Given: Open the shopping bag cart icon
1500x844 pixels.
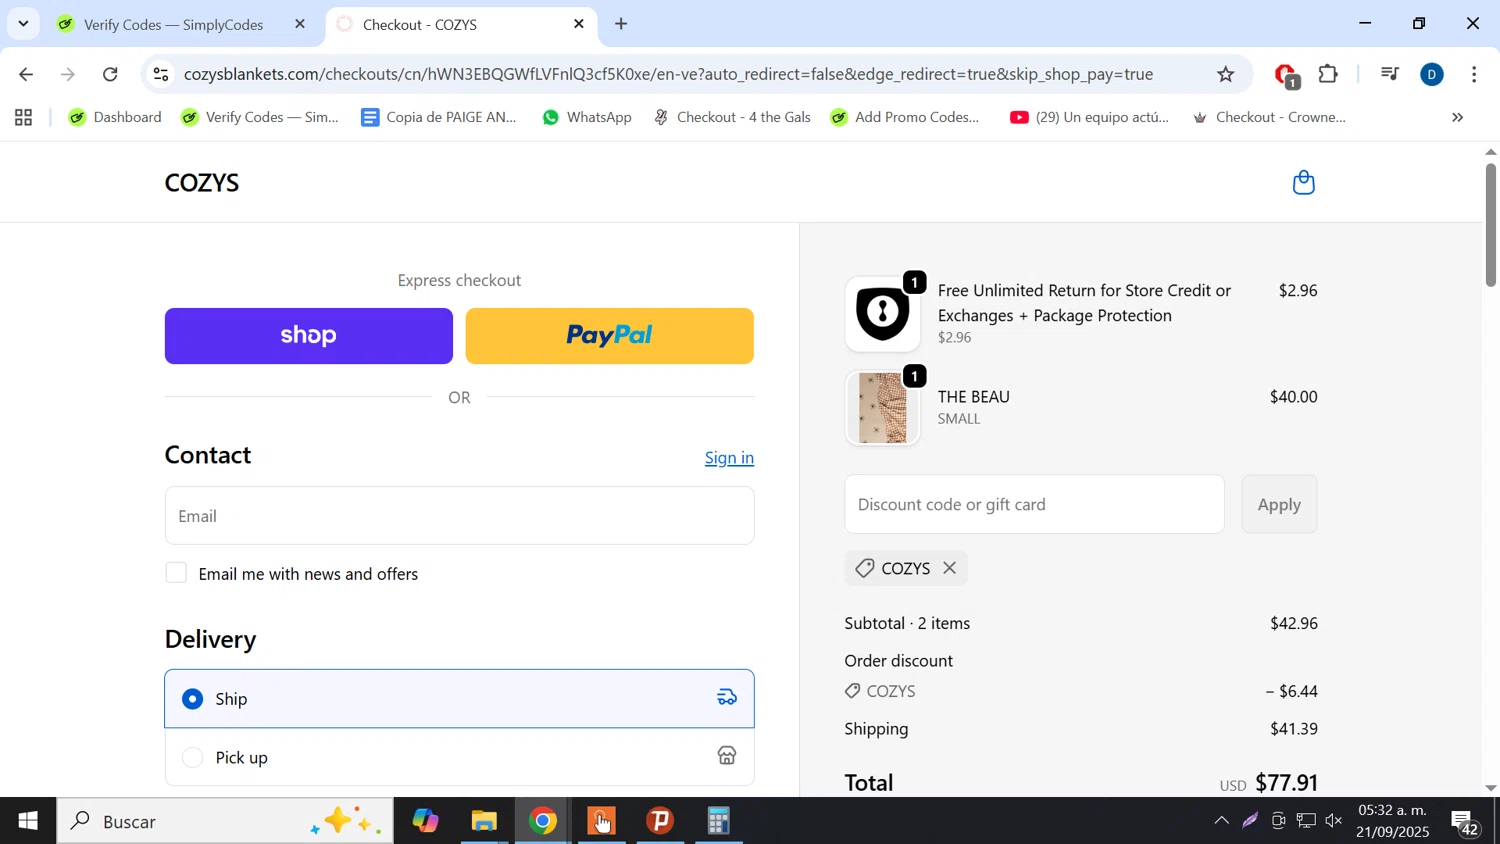Looking at the screenshot, I should [x=1303, y=182].
